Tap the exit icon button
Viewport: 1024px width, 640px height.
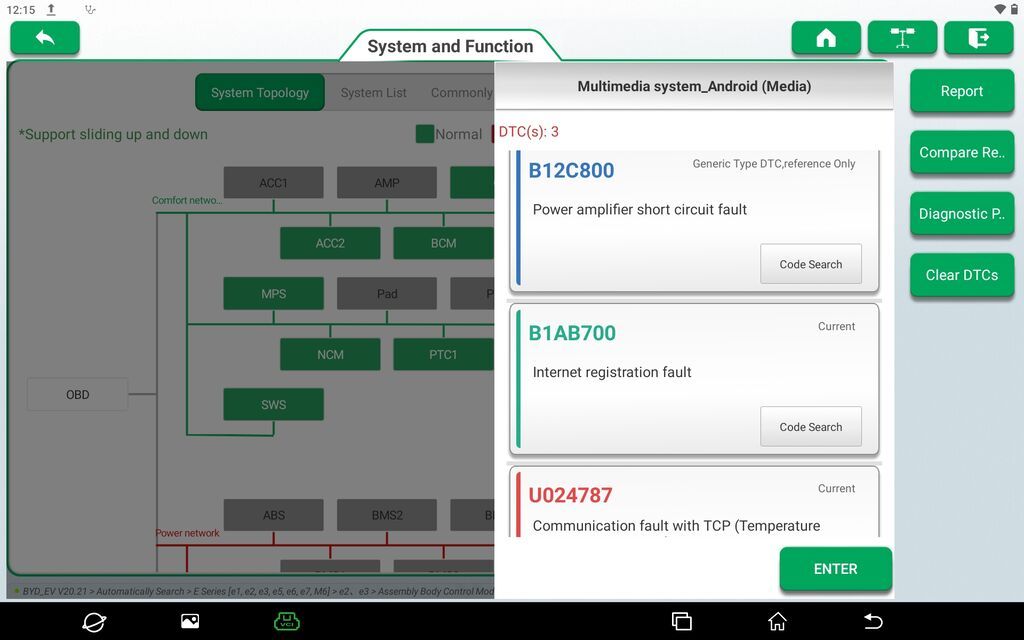point(978,38)
